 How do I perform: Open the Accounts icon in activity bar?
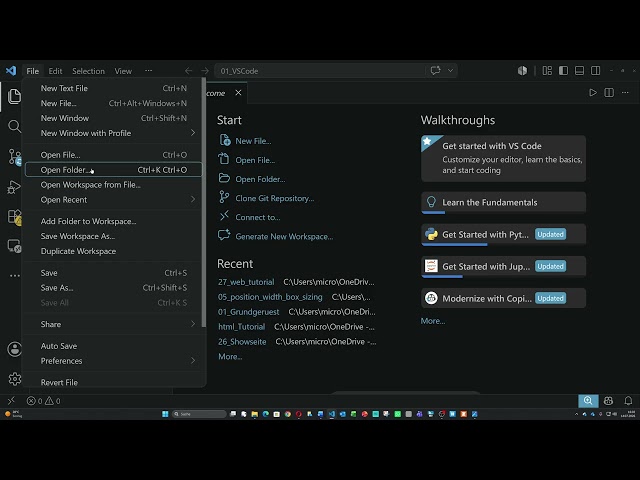coord(15,349)
